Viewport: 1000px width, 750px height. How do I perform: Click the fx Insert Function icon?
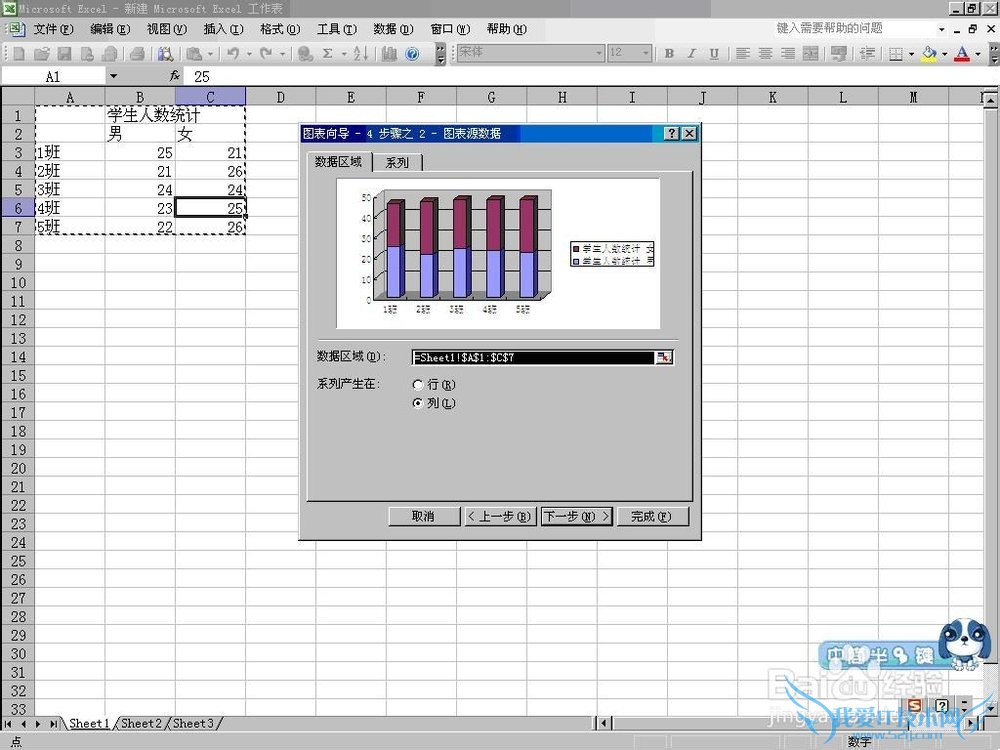coord(175,76)
